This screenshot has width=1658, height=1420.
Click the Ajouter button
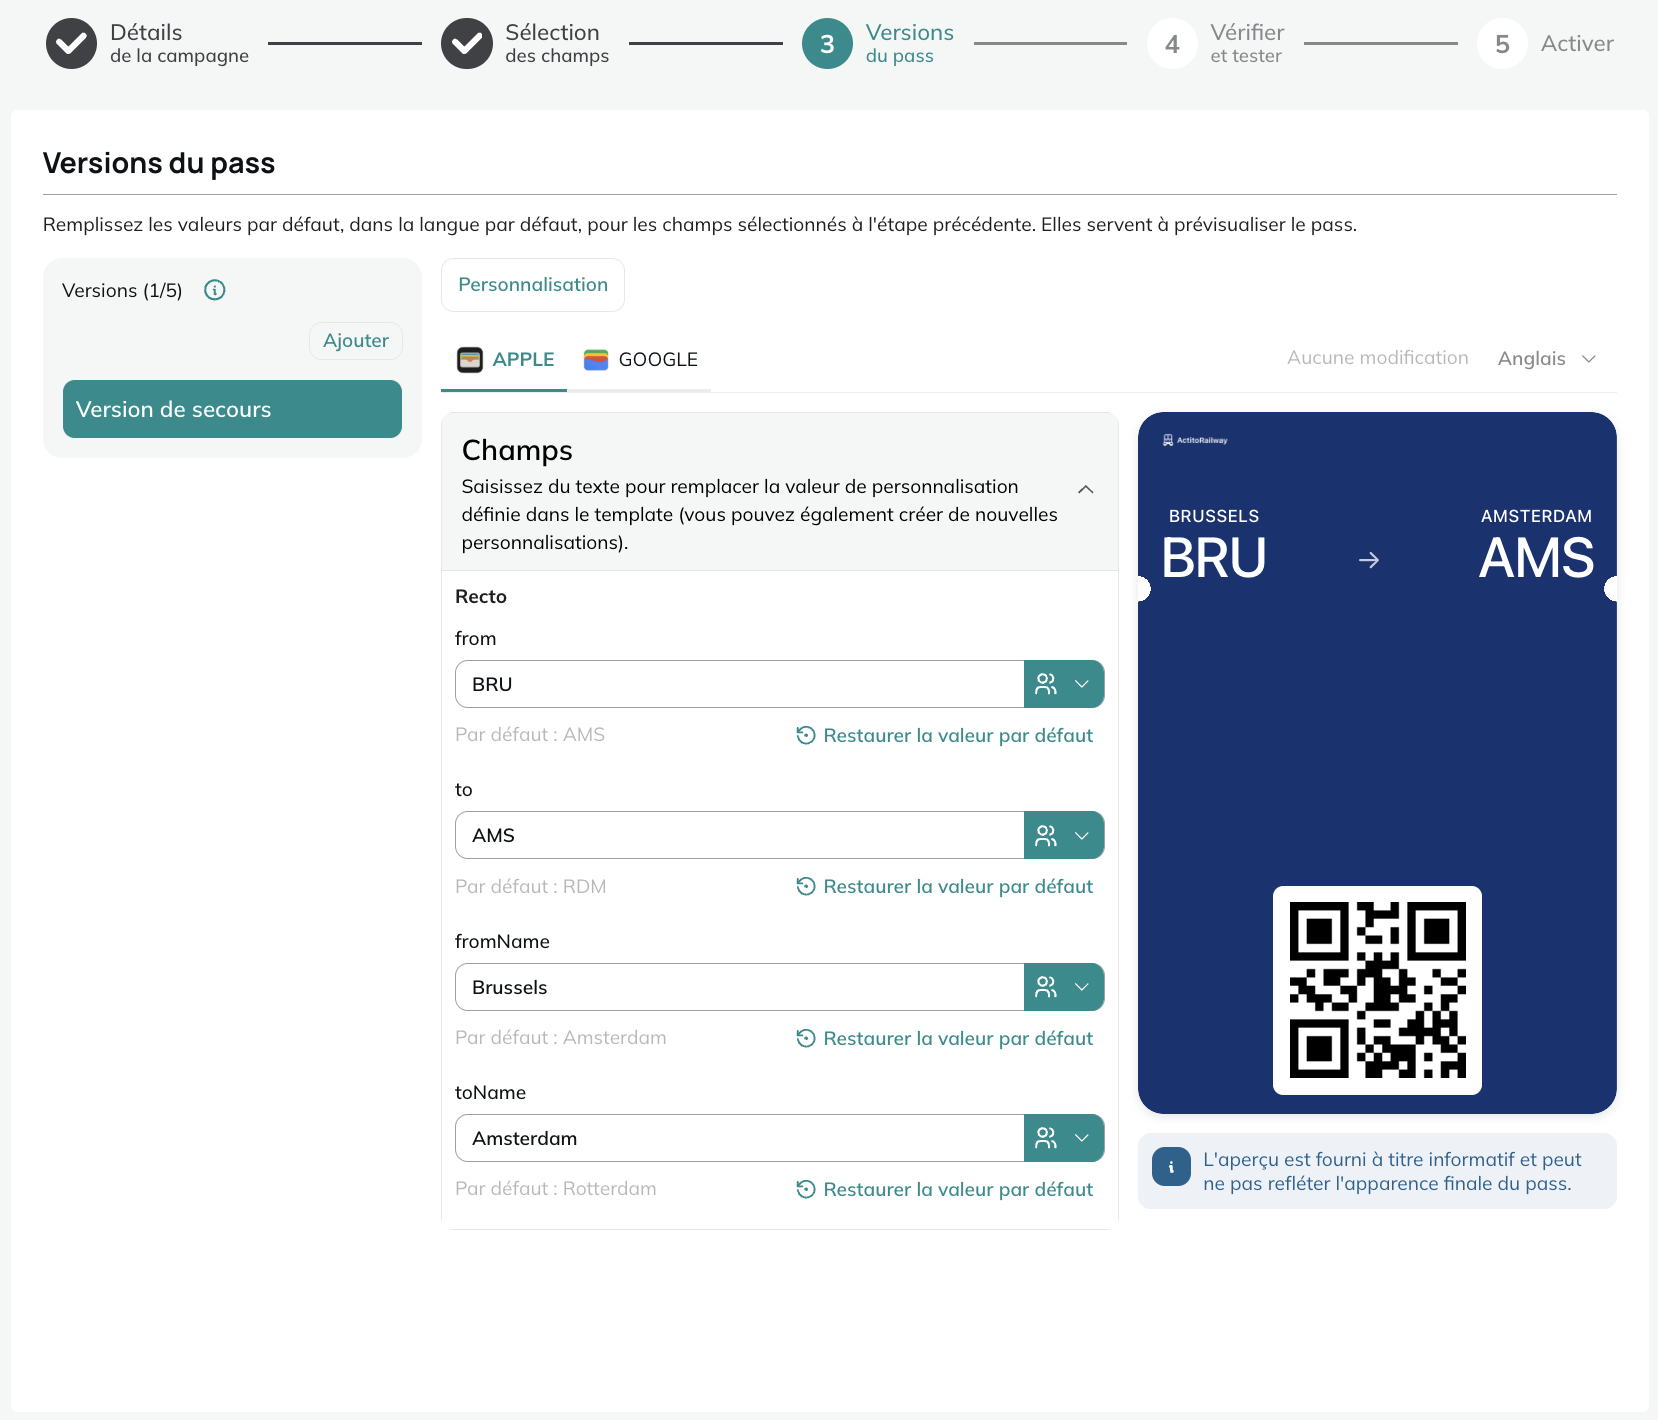(x=356, y=341)
